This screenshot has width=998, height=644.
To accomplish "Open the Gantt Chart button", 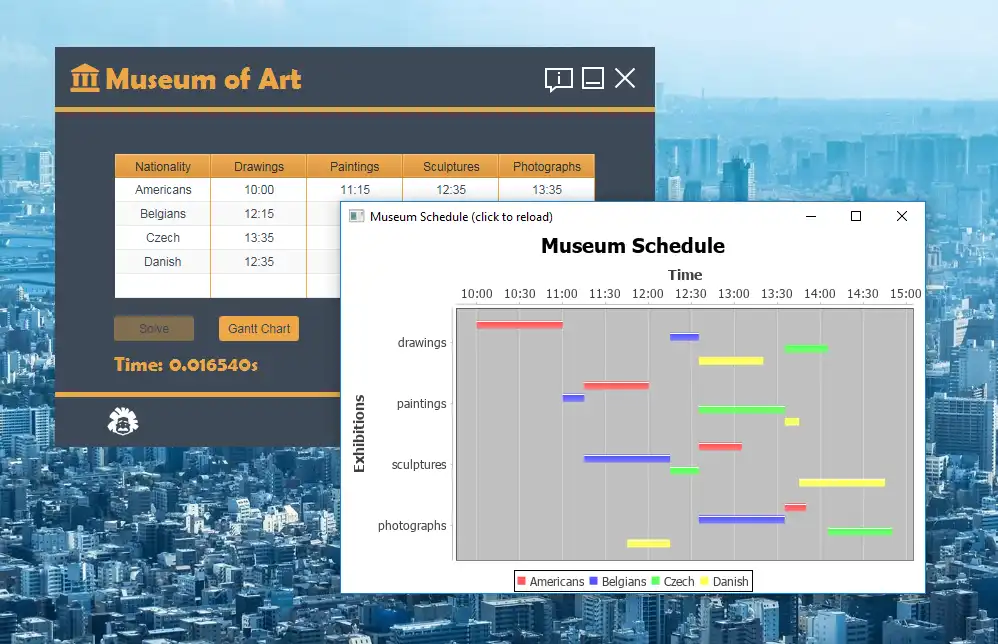I will click(x=259, y=328).
